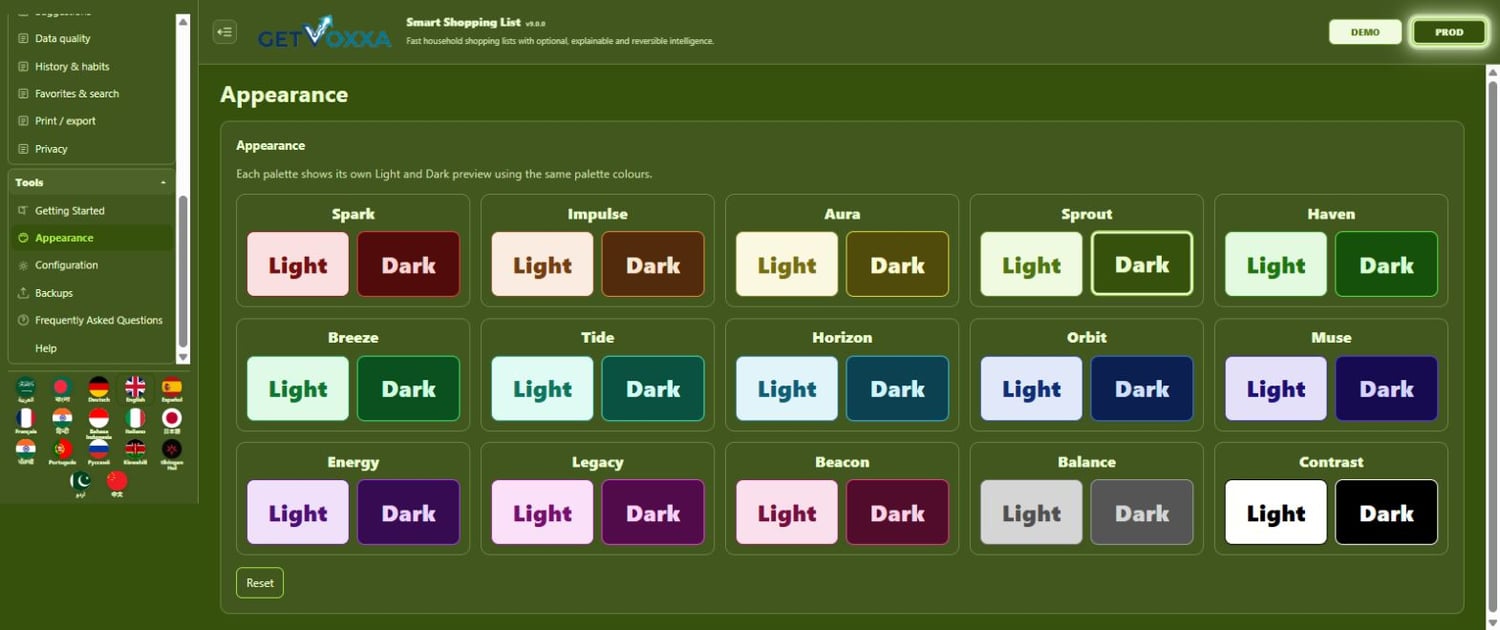Pick the Japanese flag language icon
Image resolution: width=1500 pixels, height=630 pixels.
(172, 418)
